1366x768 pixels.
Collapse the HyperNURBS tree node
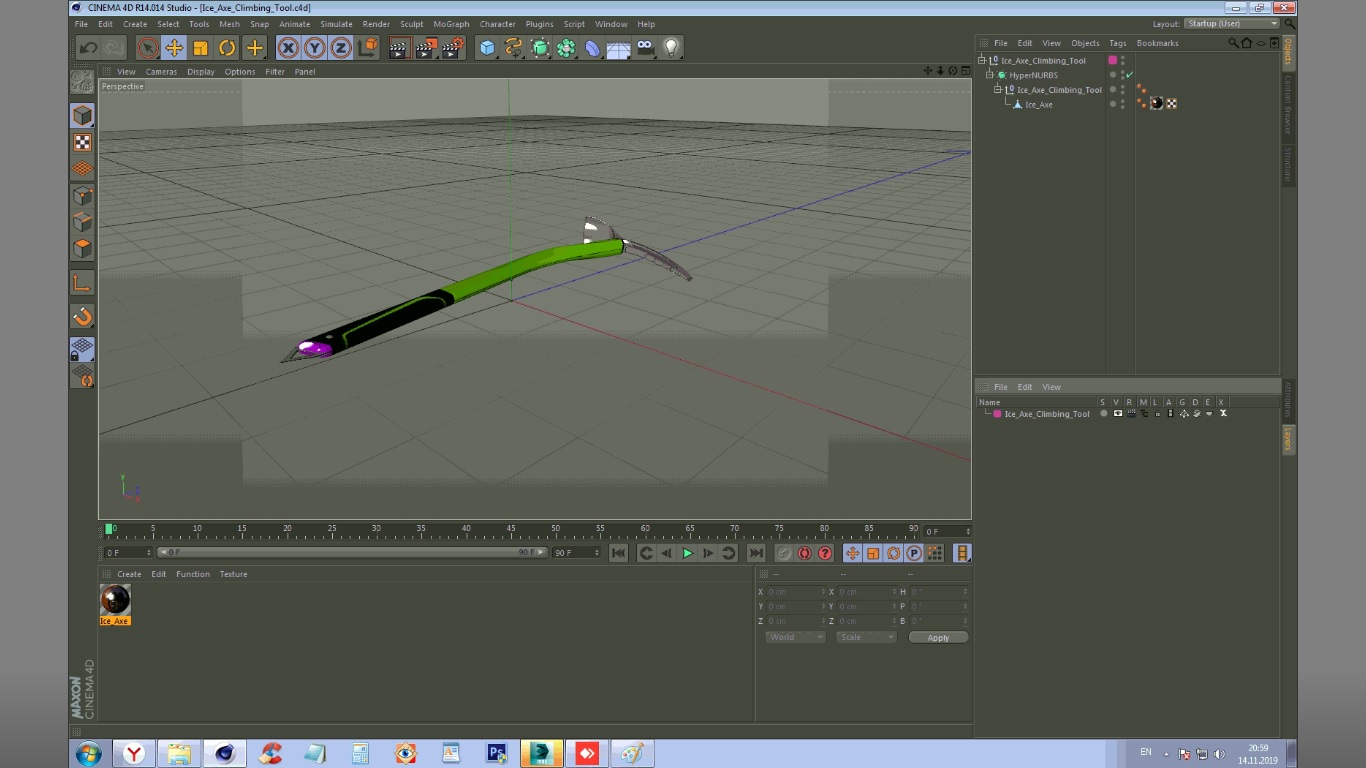tap(990, 75)
